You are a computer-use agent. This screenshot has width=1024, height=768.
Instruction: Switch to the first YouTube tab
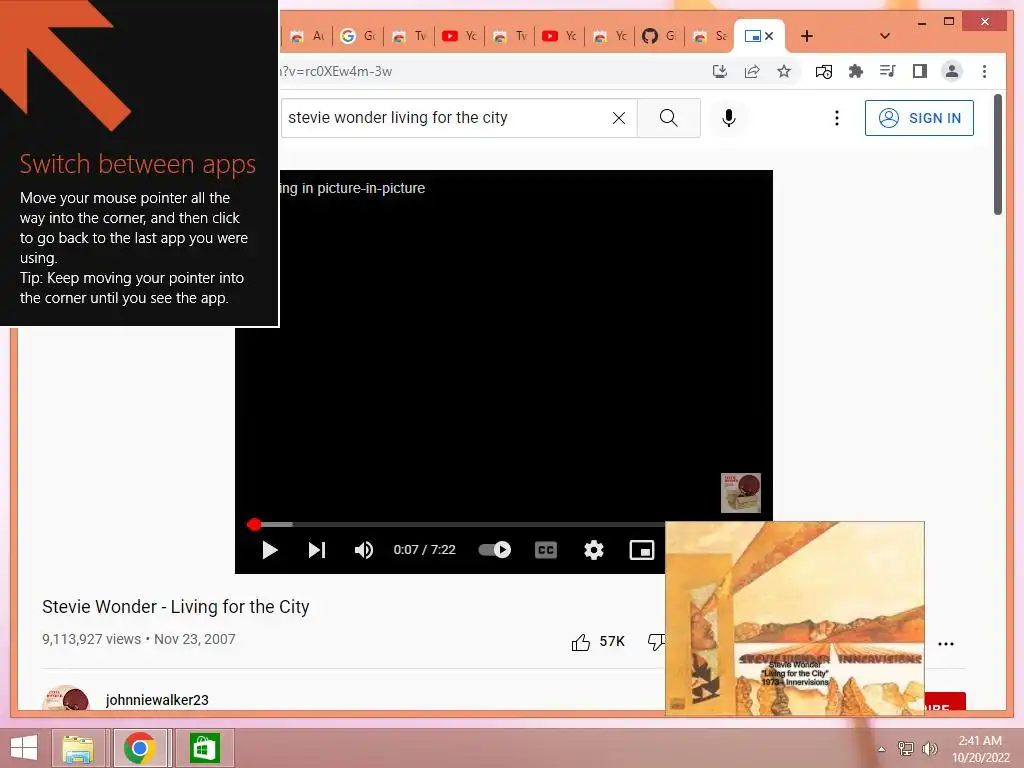(459, 36)
